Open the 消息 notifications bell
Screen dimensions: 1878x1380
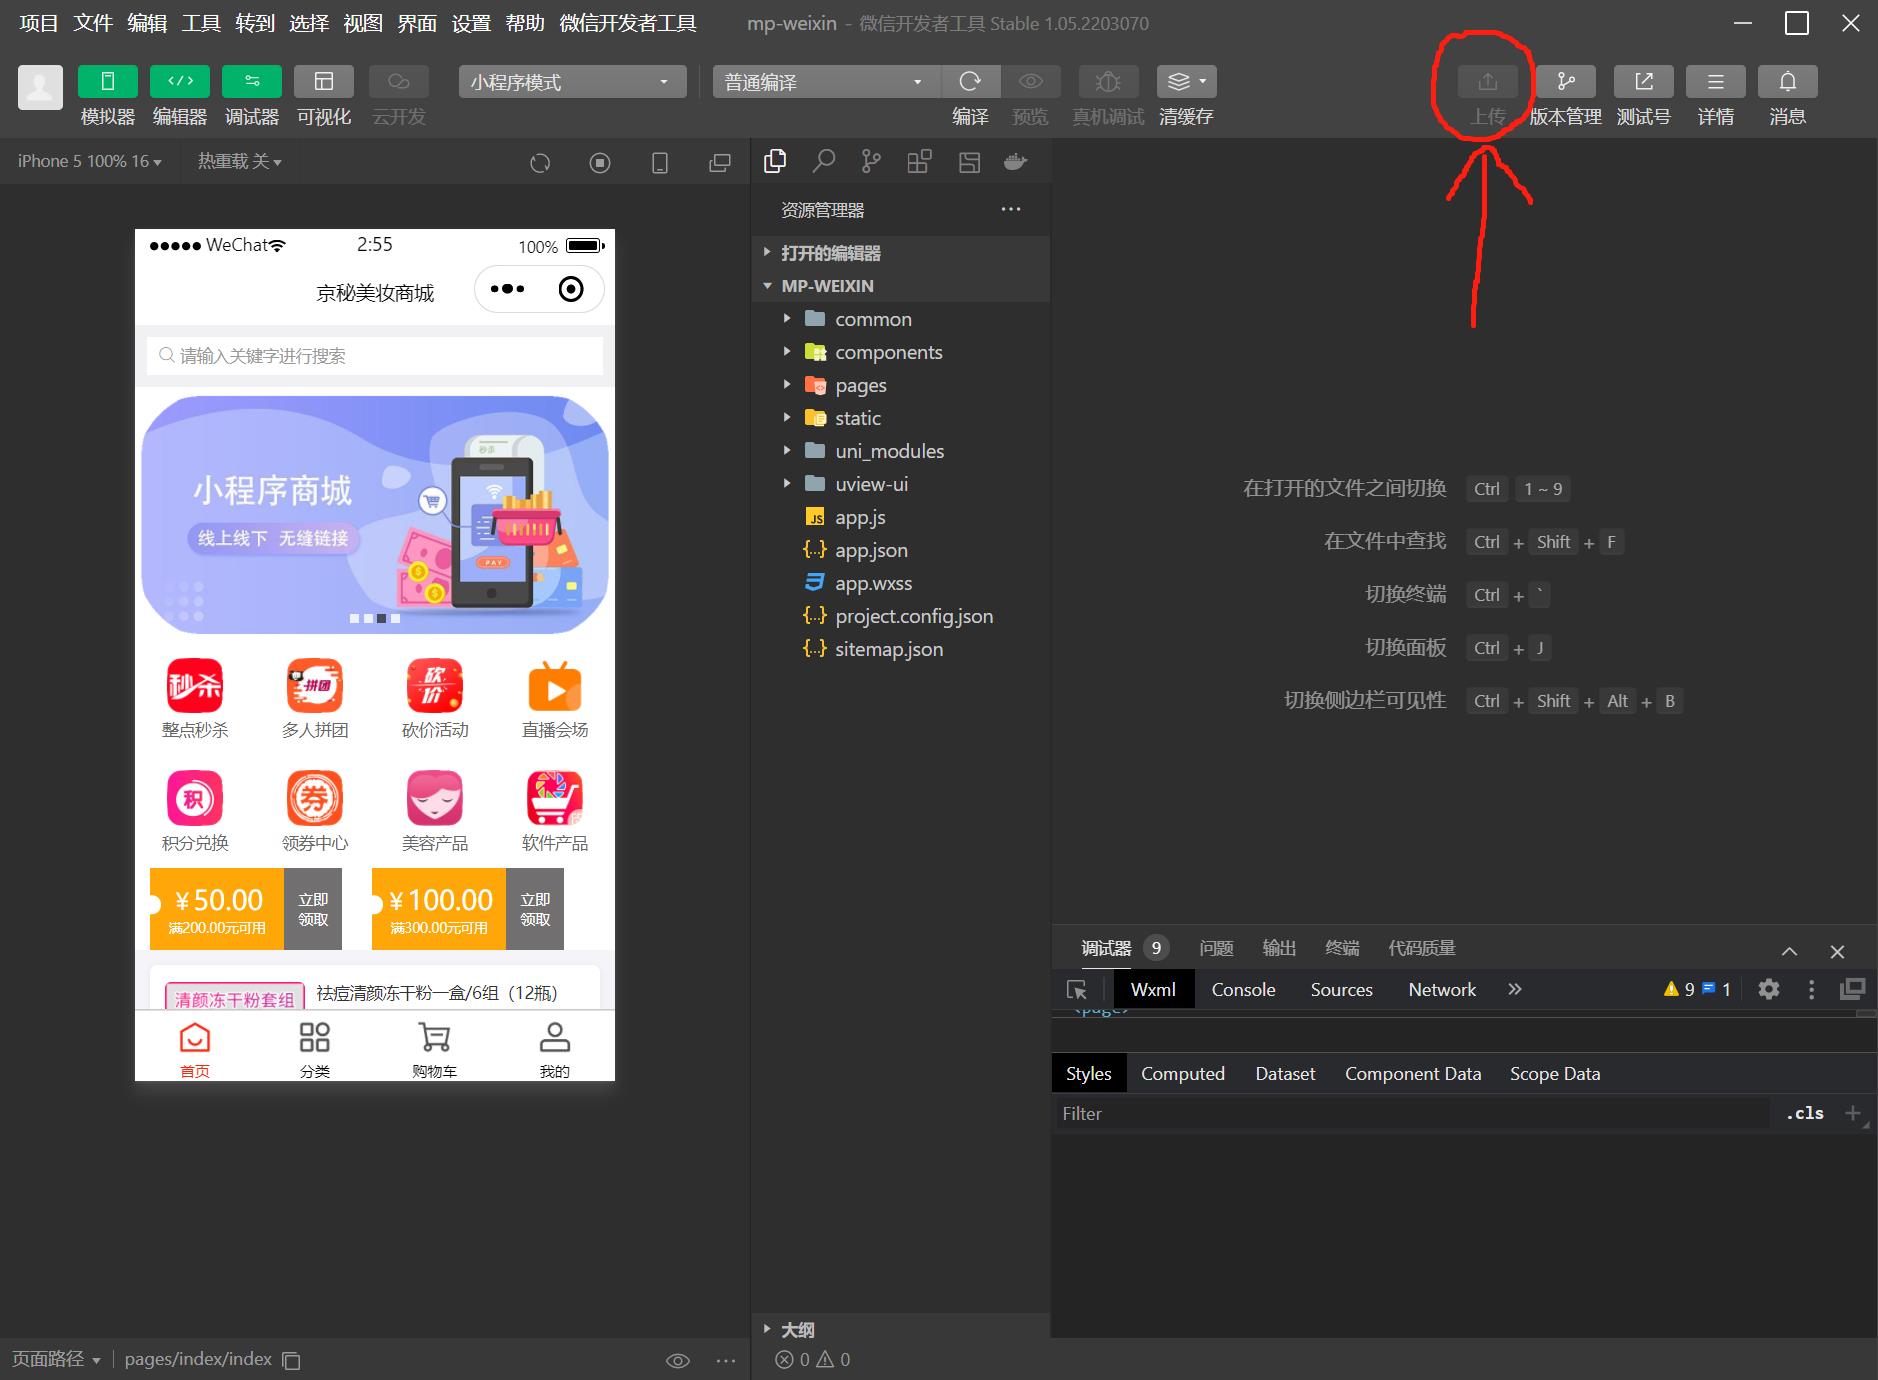pos(1788,81)
